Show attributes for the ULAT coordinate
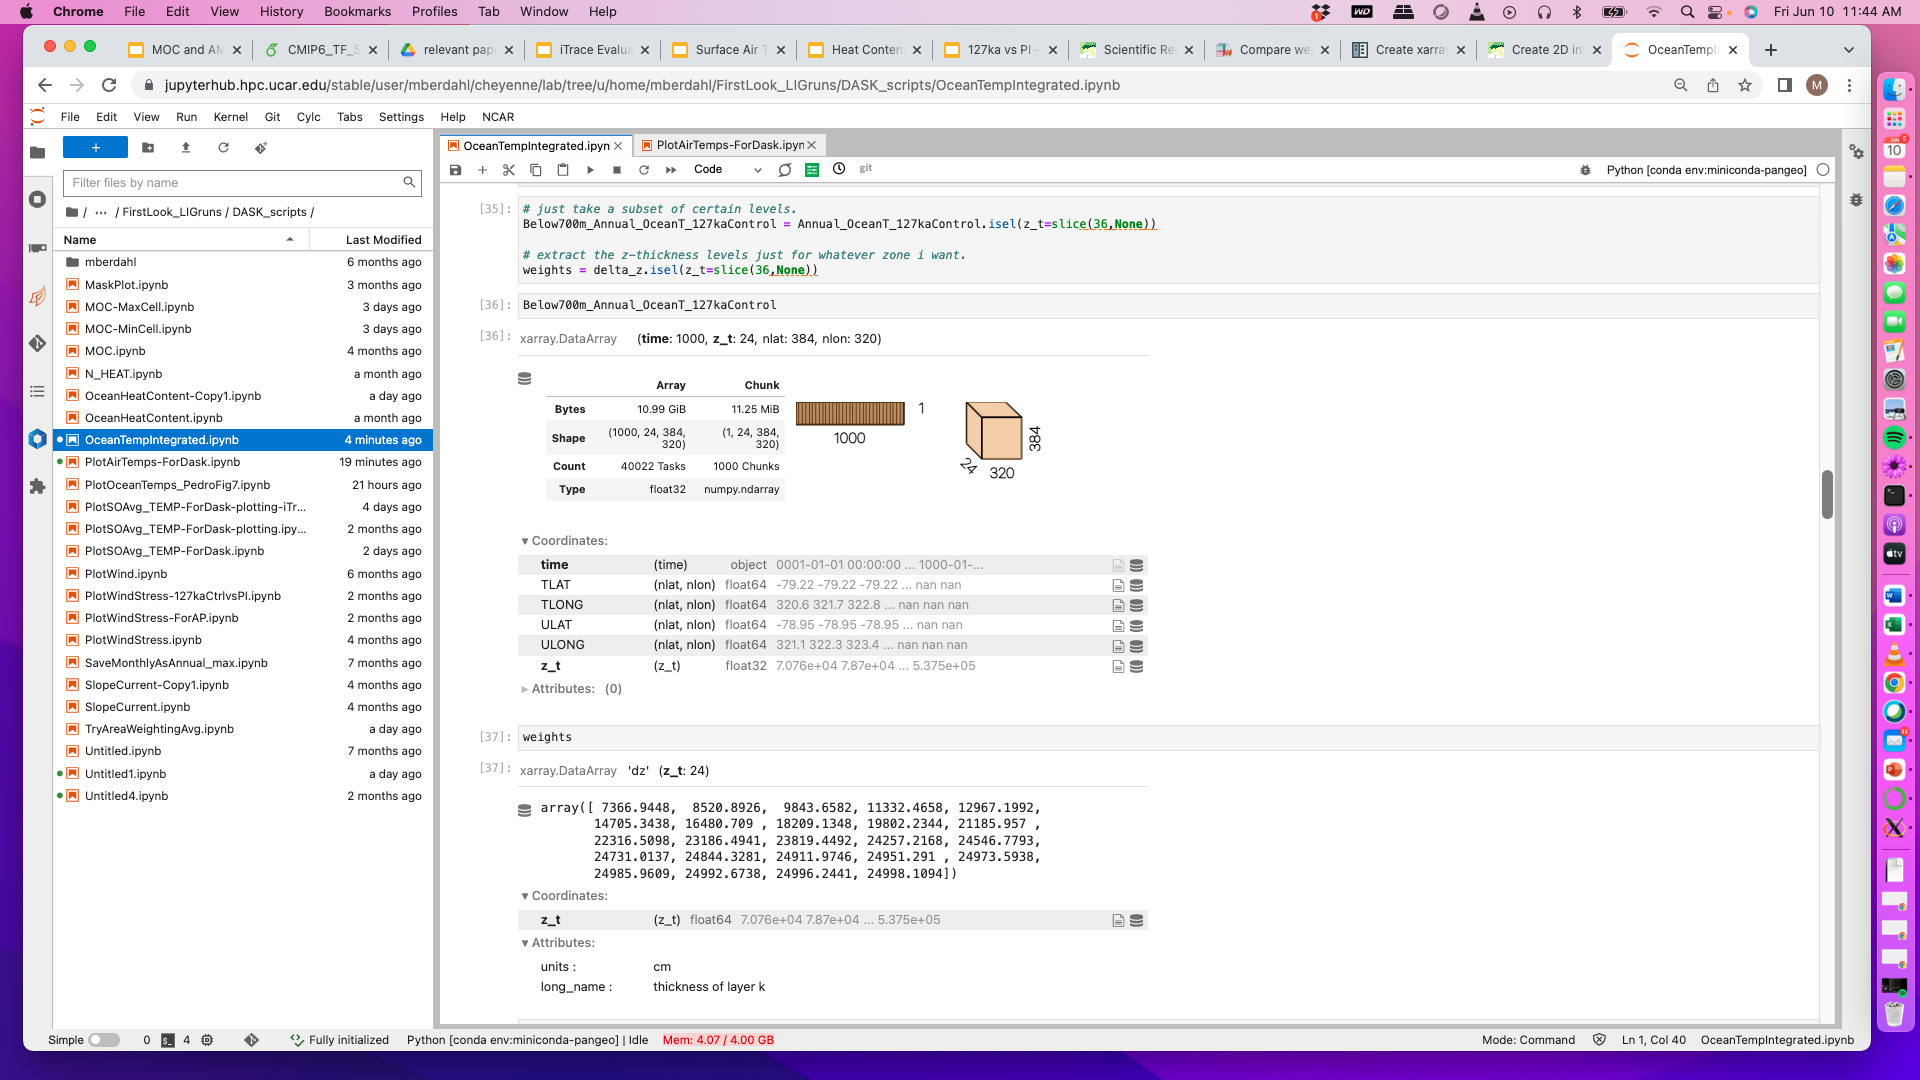This screenshot has height=1080, width=1920. [x=1118, y=626]
